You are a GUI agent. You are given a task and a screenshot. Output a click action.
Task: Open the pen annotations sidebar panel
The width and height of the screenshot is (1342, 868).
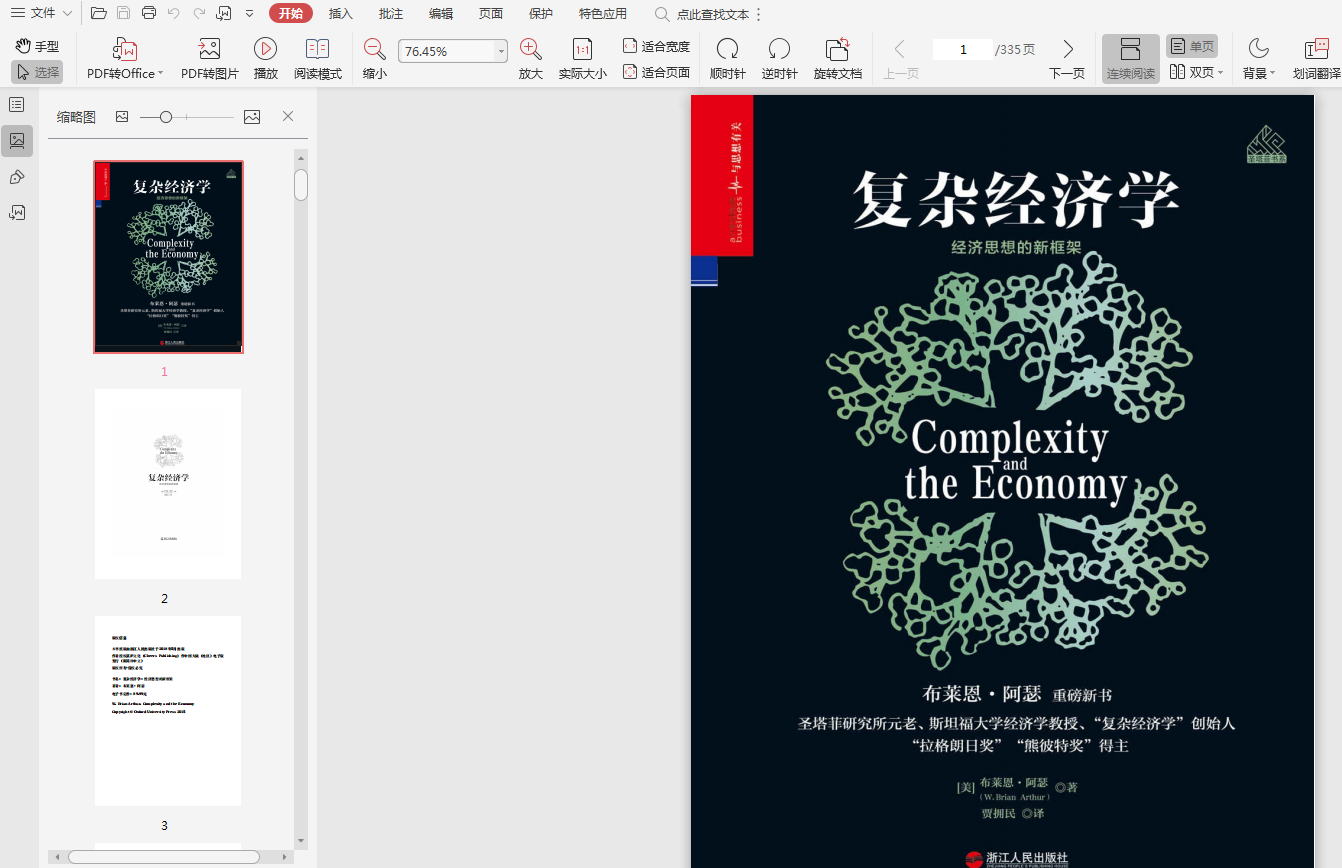17,177
